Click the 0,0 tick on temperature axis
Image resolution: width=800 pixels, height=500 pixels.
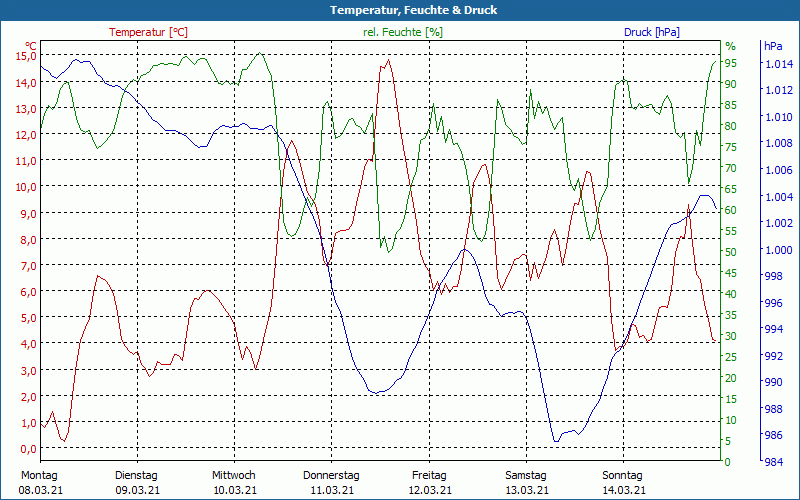(x=26, y=449)
